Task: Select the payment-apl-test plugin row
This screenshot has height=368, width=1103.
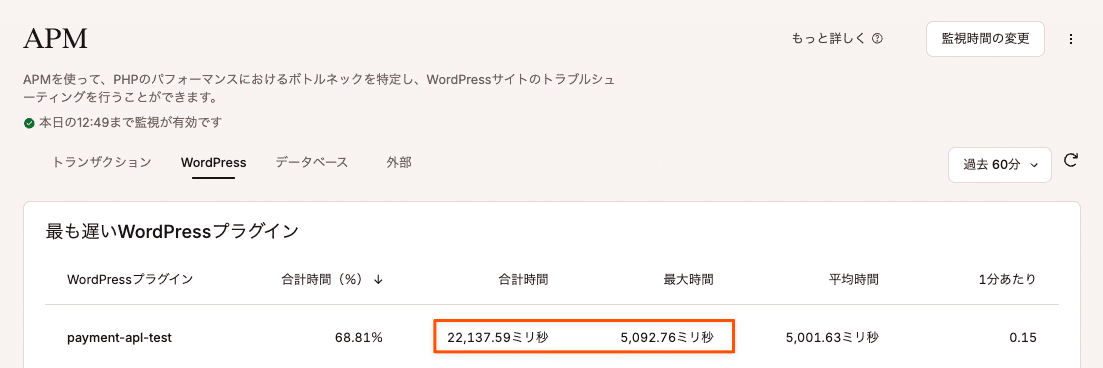Action: pyautogui.click(x=552, y=338)
